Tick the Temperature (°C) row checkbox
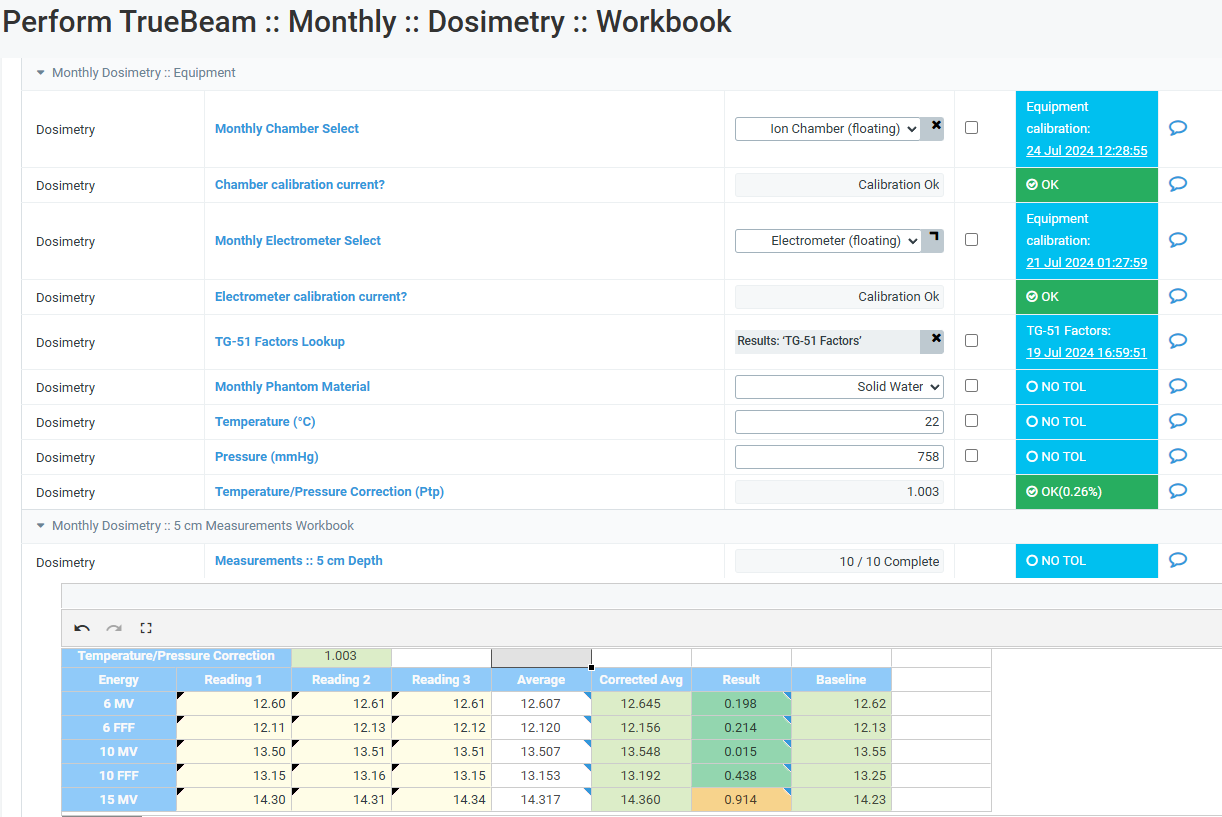 [x=971, y=421]
